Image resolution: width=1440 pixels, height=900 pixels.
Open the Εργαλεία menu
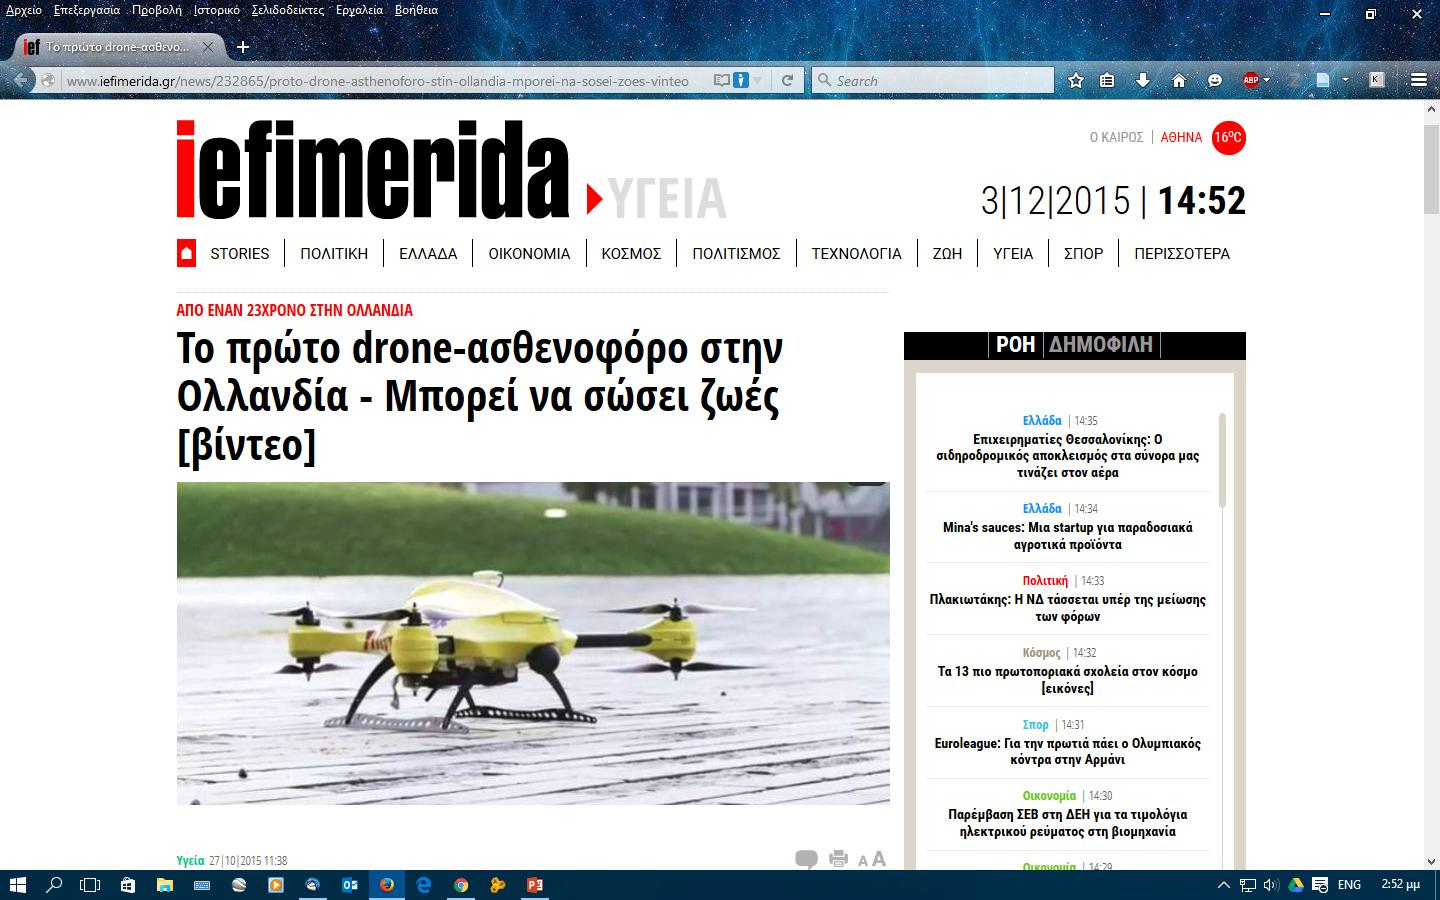[359, 10]
